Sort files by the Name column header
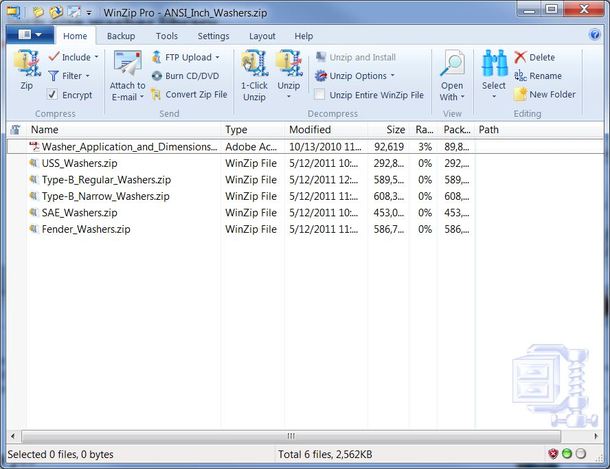This screenshot has width=610, height=469. pos(124,130)
